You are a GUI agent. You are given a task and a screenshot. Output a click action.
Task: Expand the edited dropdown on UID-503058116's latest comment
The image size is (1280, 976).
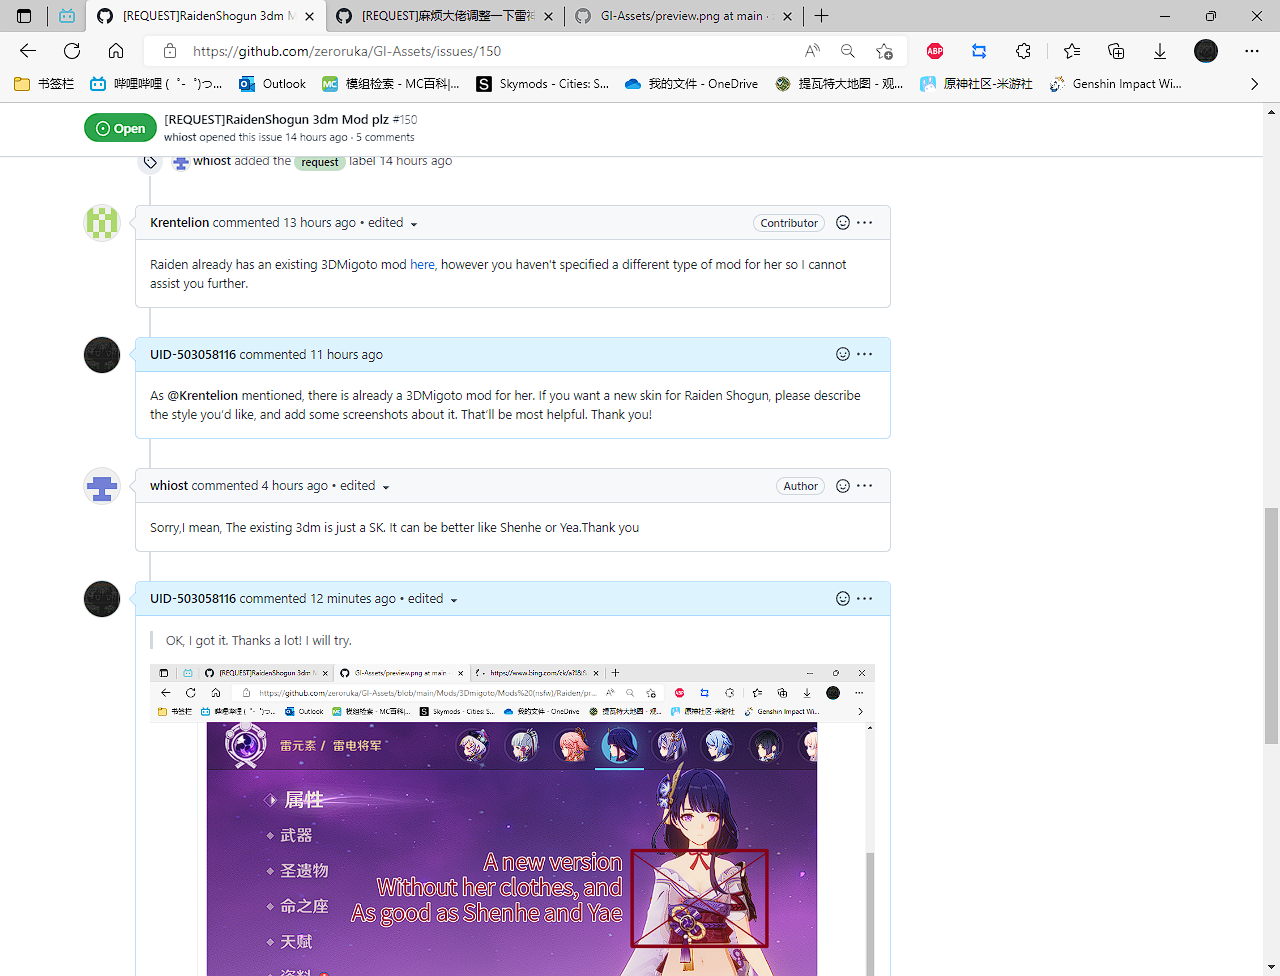click(454, 599)
